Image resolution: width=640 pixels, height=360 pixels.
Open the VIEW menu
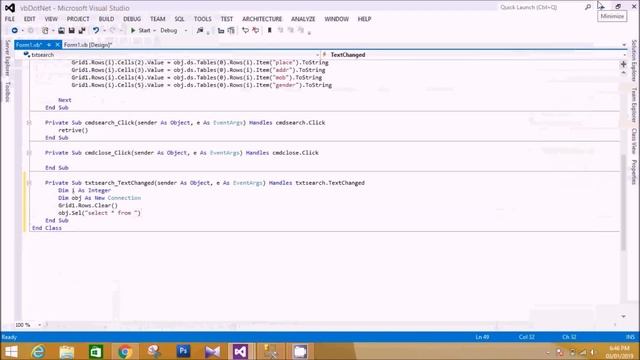[x=51, y=19]
